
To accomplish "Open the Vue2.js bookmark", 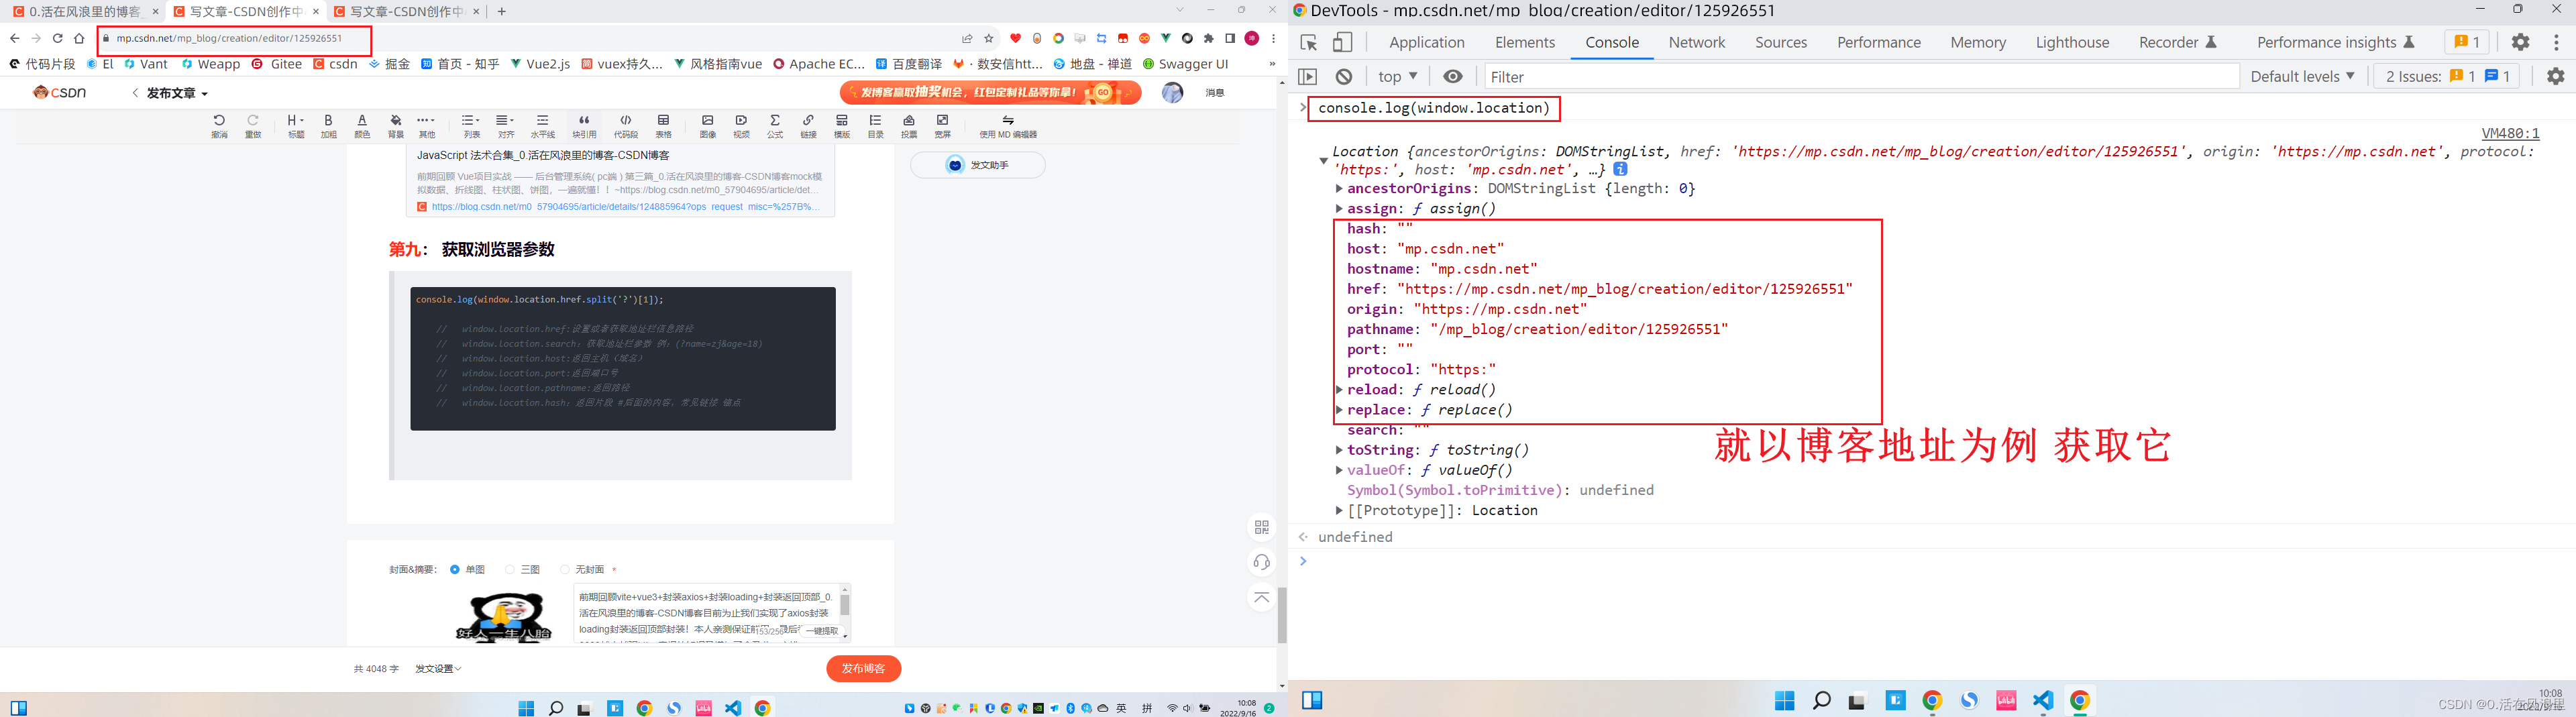I will click(x=540, y=64).
